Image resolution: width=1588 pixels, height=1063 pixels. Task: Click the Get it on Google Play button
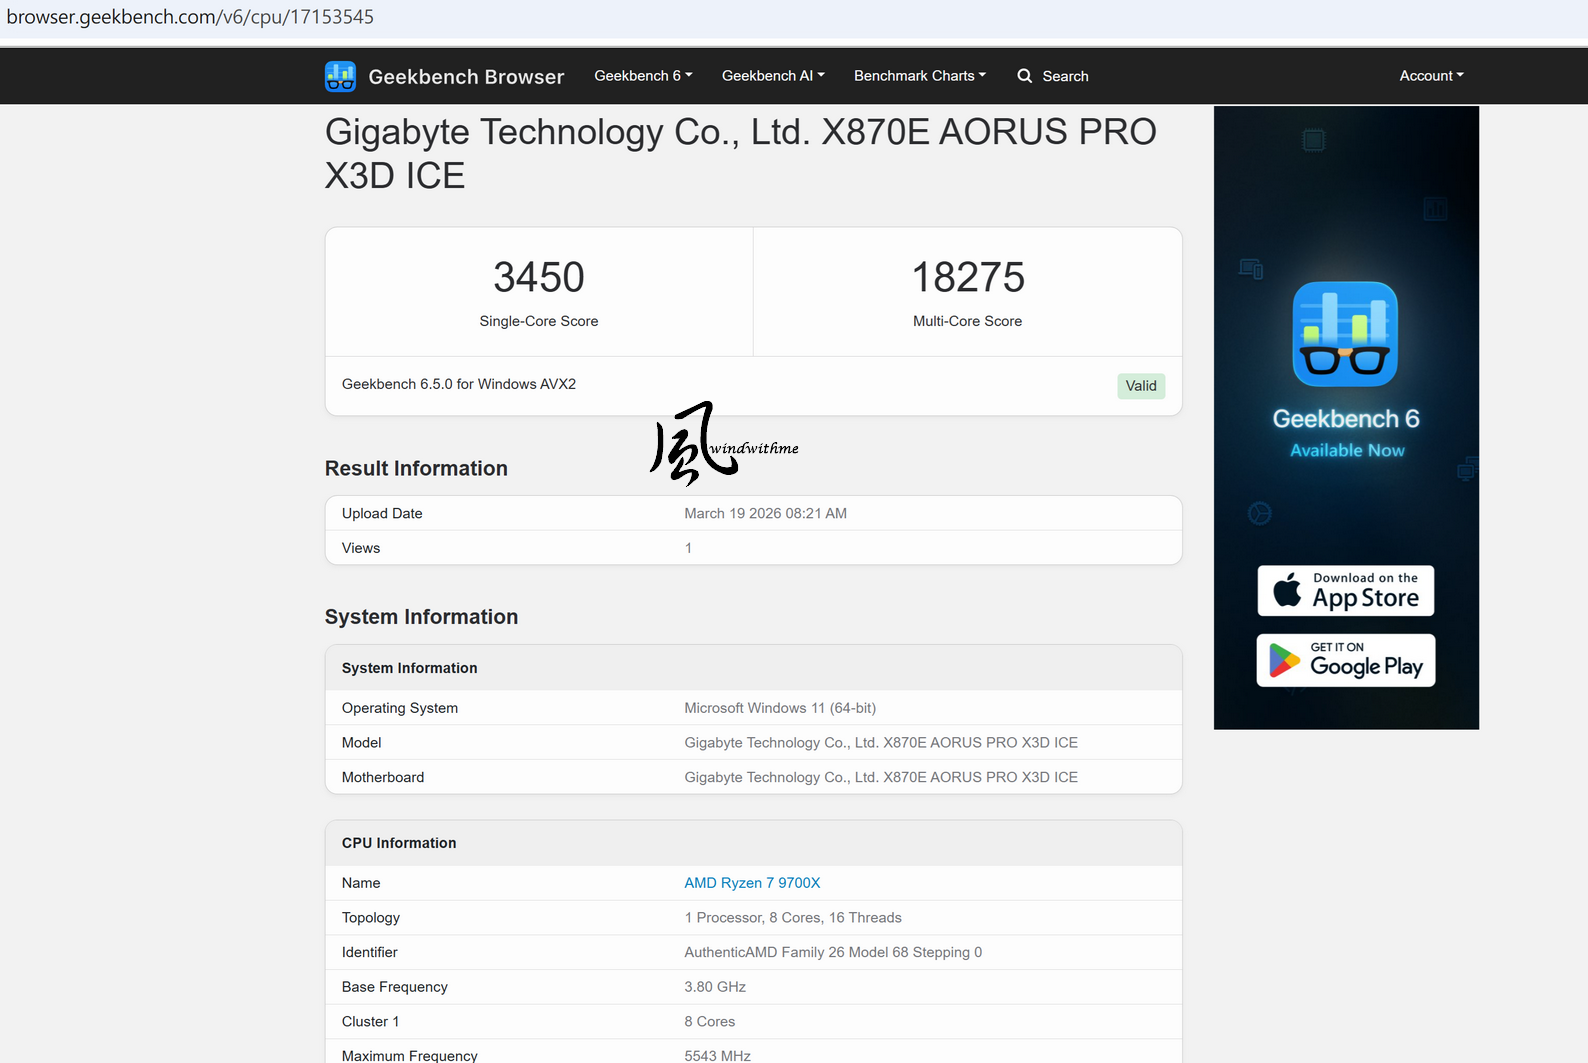click(x=1345, y=661)
